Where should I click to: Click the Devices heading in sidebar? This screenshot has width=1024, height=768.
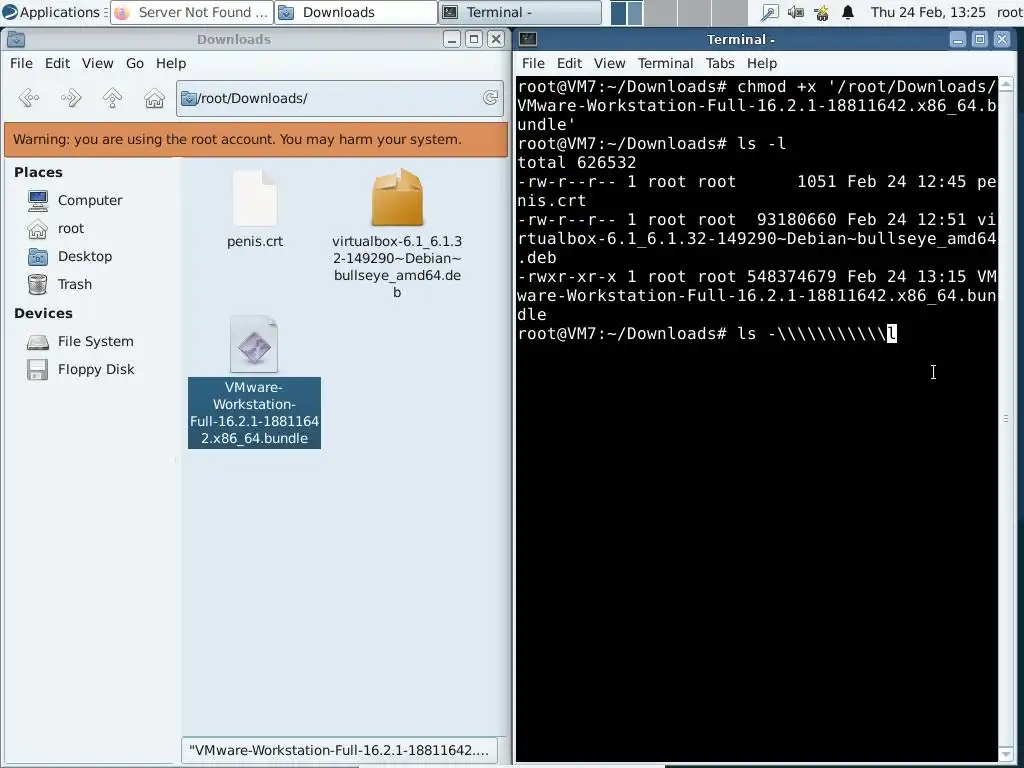coord(43,313)
